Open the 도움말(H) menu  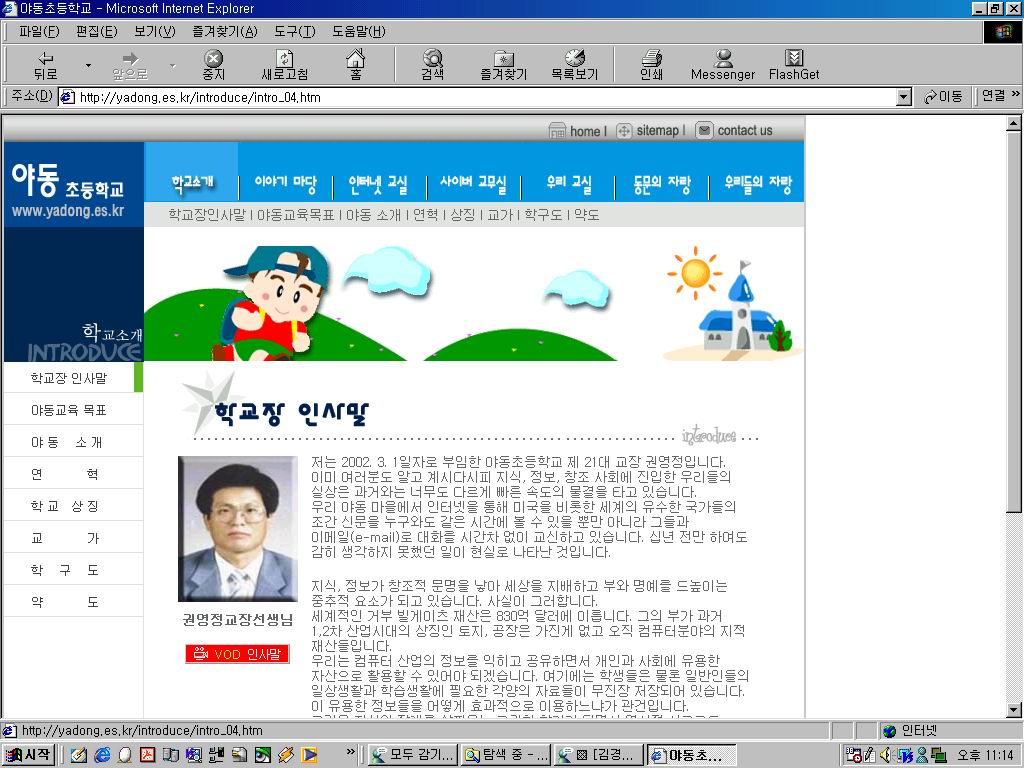tap(359, 31)
